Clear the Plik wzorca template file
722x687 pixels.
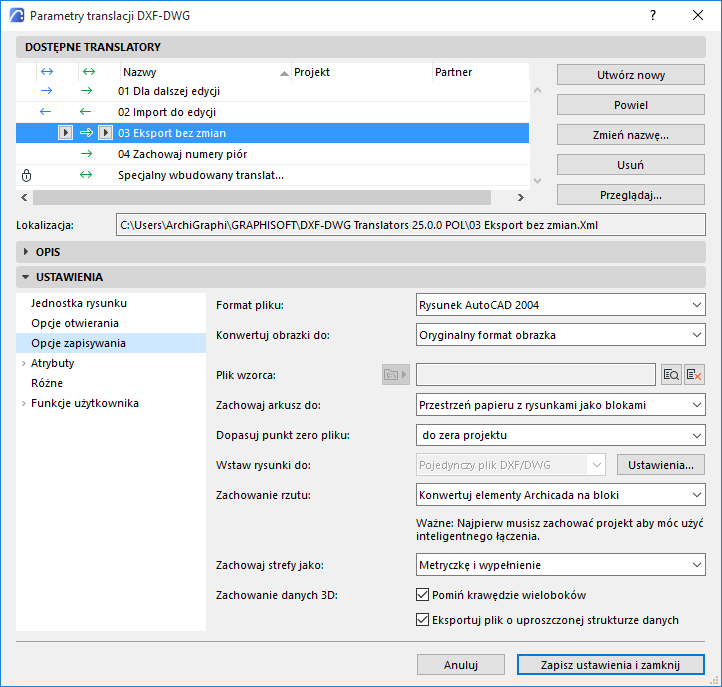click(x=694, y=375)
